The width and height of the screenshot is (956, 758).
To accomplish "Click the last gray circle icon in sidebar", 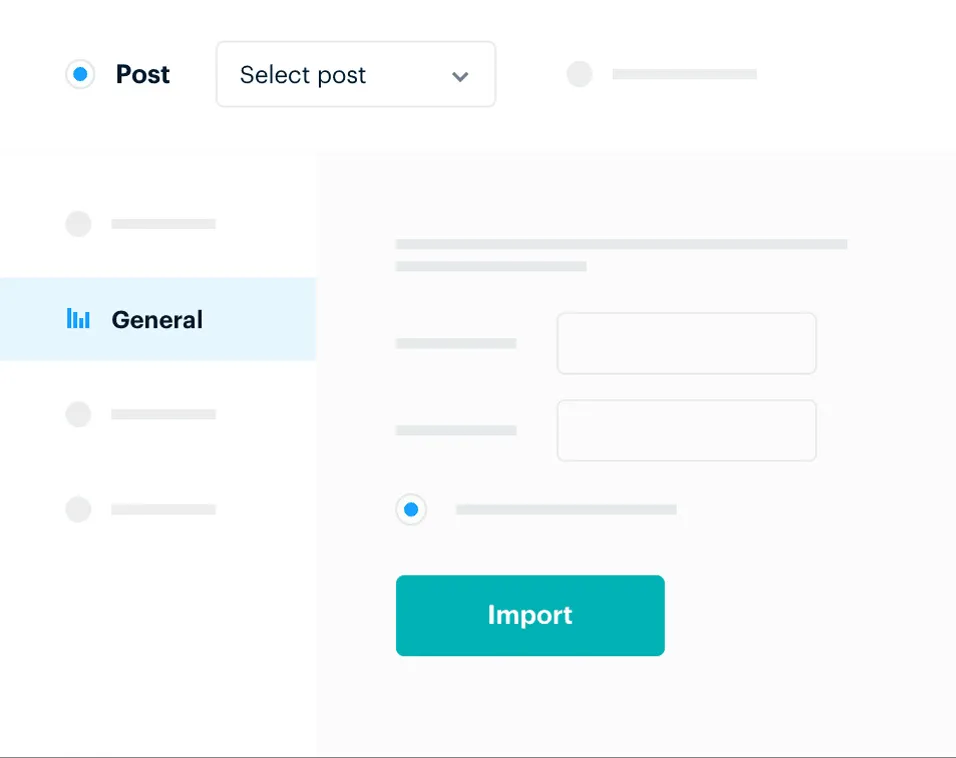I will click(79, 509).
